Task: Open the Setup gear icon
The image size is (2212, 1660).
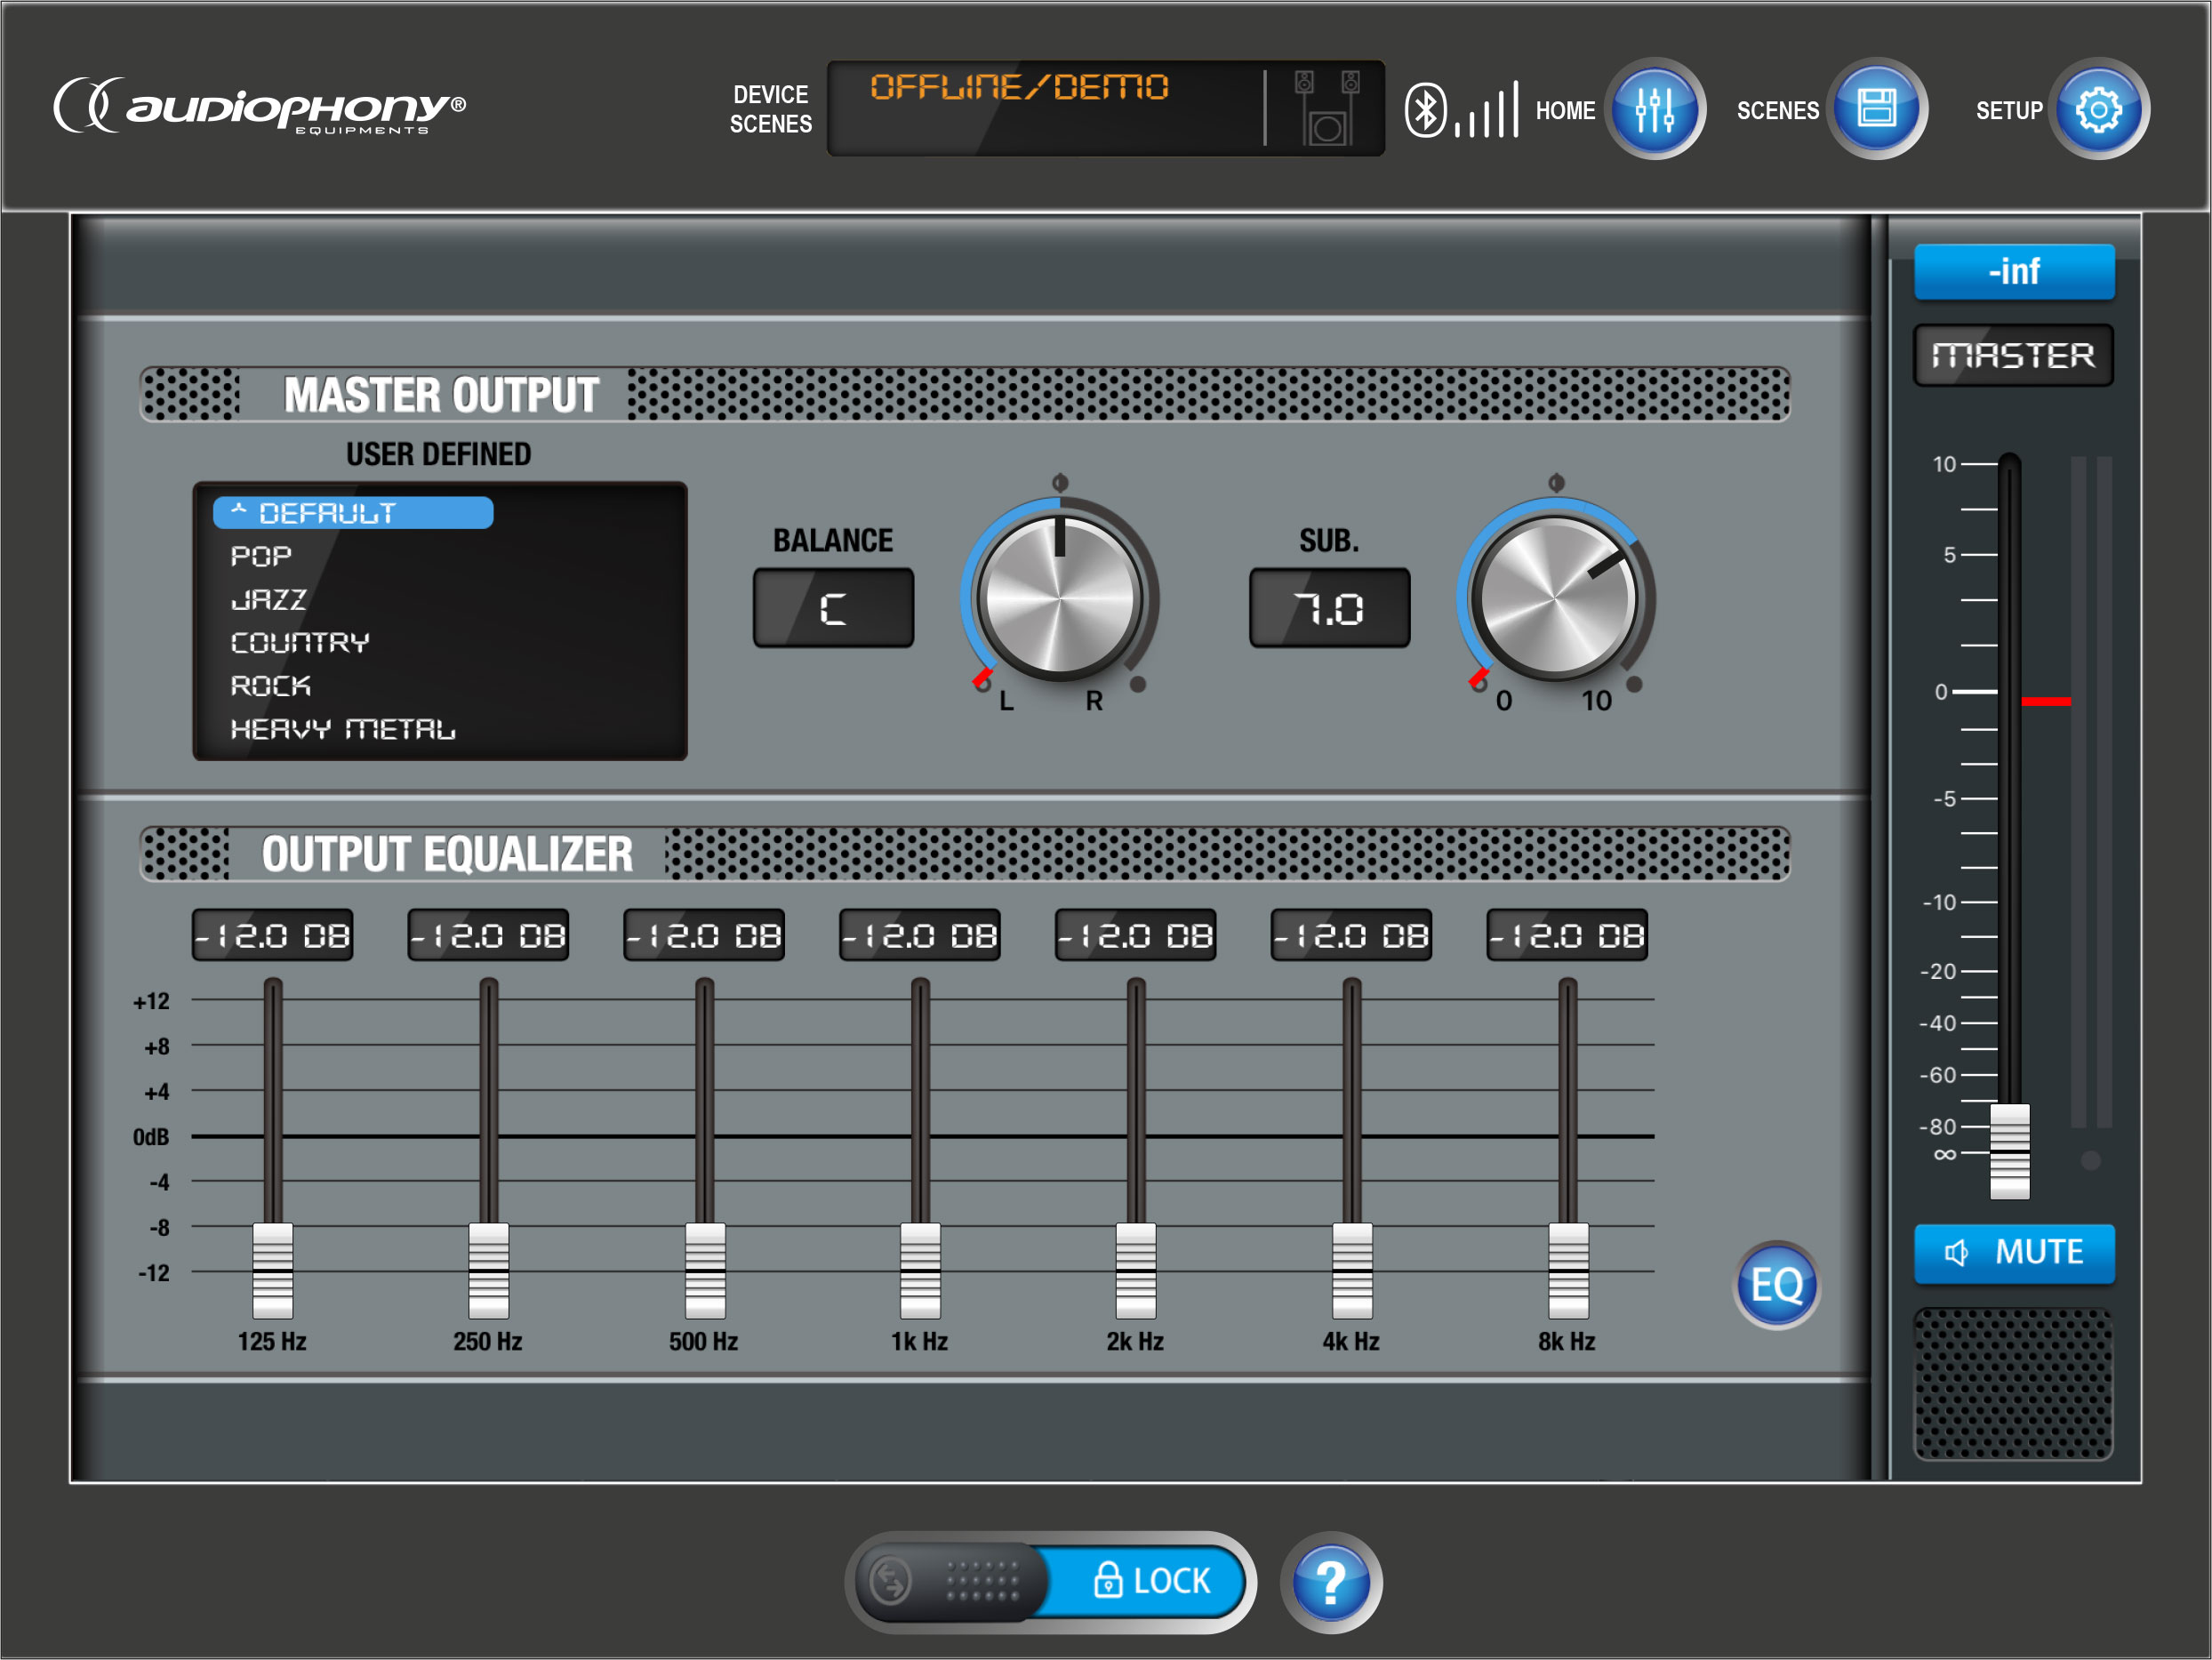Action: point(2098,109)
